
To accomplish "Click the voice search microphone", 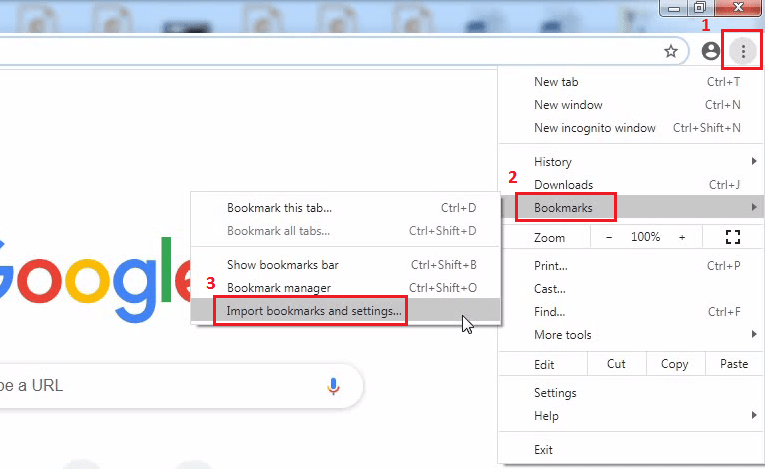I will [333, 386].
